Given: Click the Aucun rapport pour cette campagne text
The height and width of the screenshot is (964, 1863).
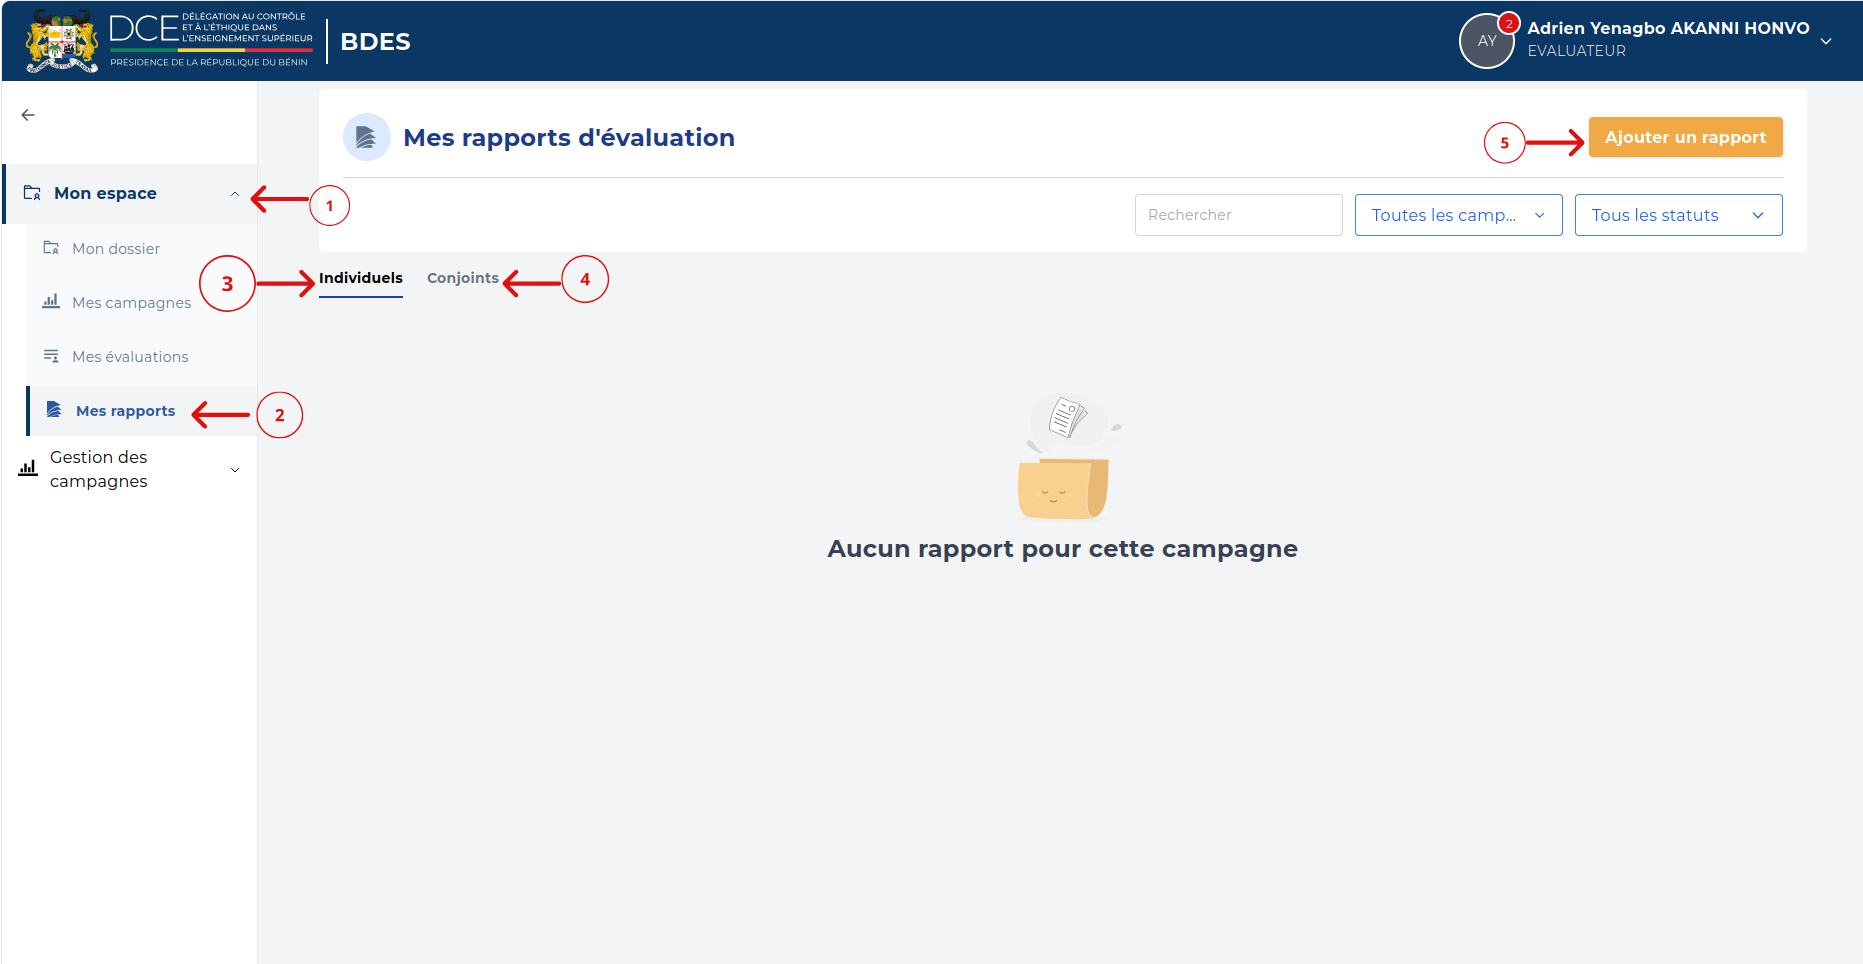Looking at the screenshot, I should pos(1062,549).
